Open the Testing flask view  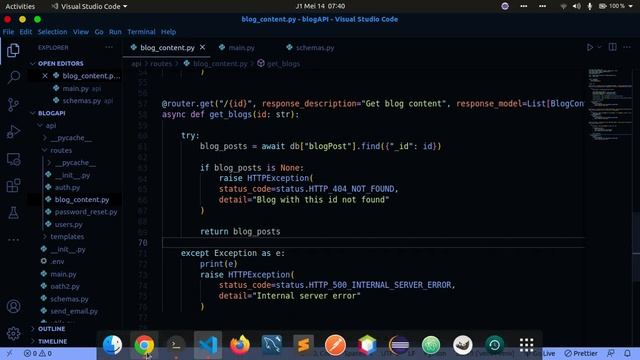coord(13,213)
